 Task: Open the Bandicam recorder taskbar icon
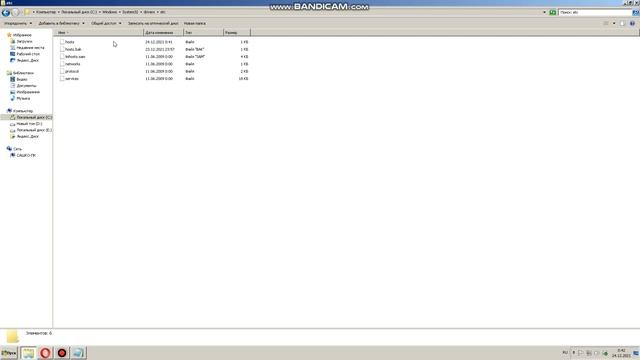[62, 353]
